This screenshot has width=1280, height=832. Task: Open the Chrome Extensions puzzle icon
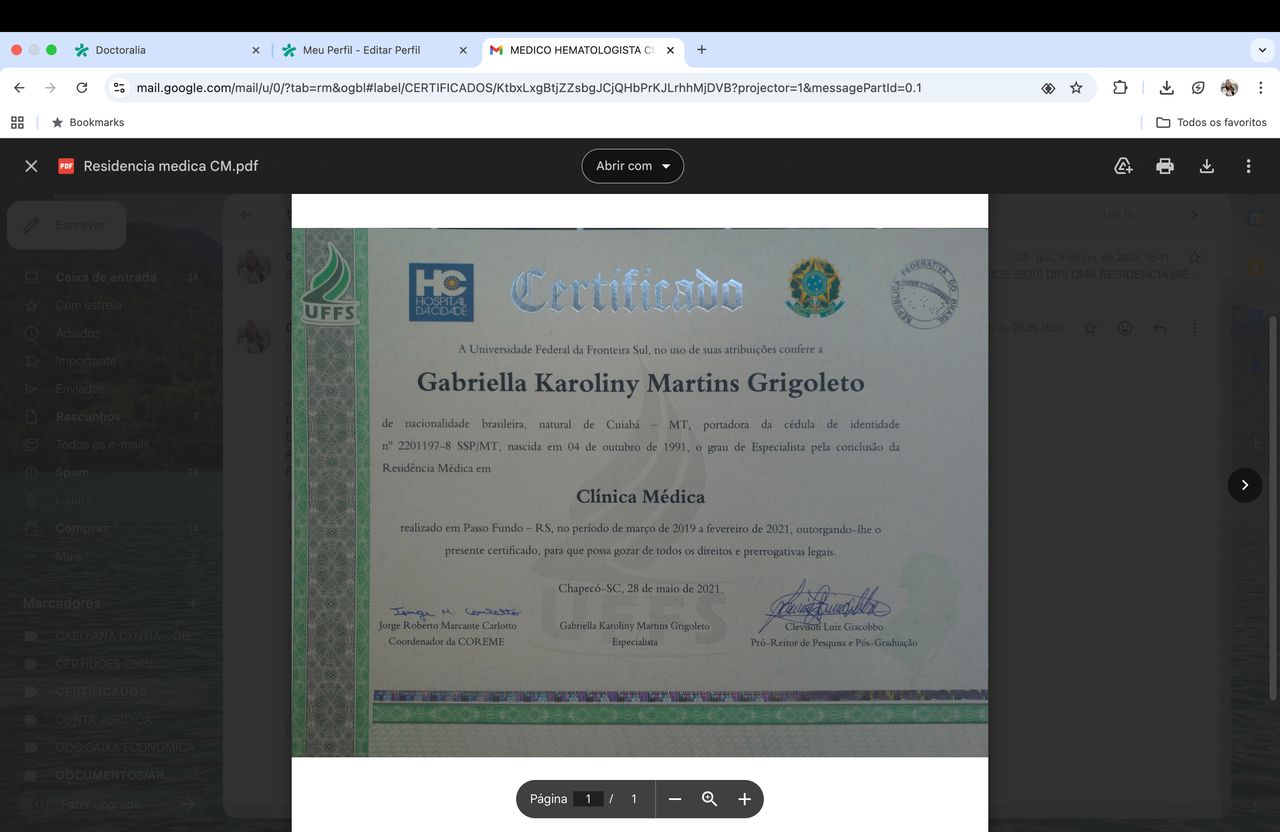click(x=1120, y=88)
